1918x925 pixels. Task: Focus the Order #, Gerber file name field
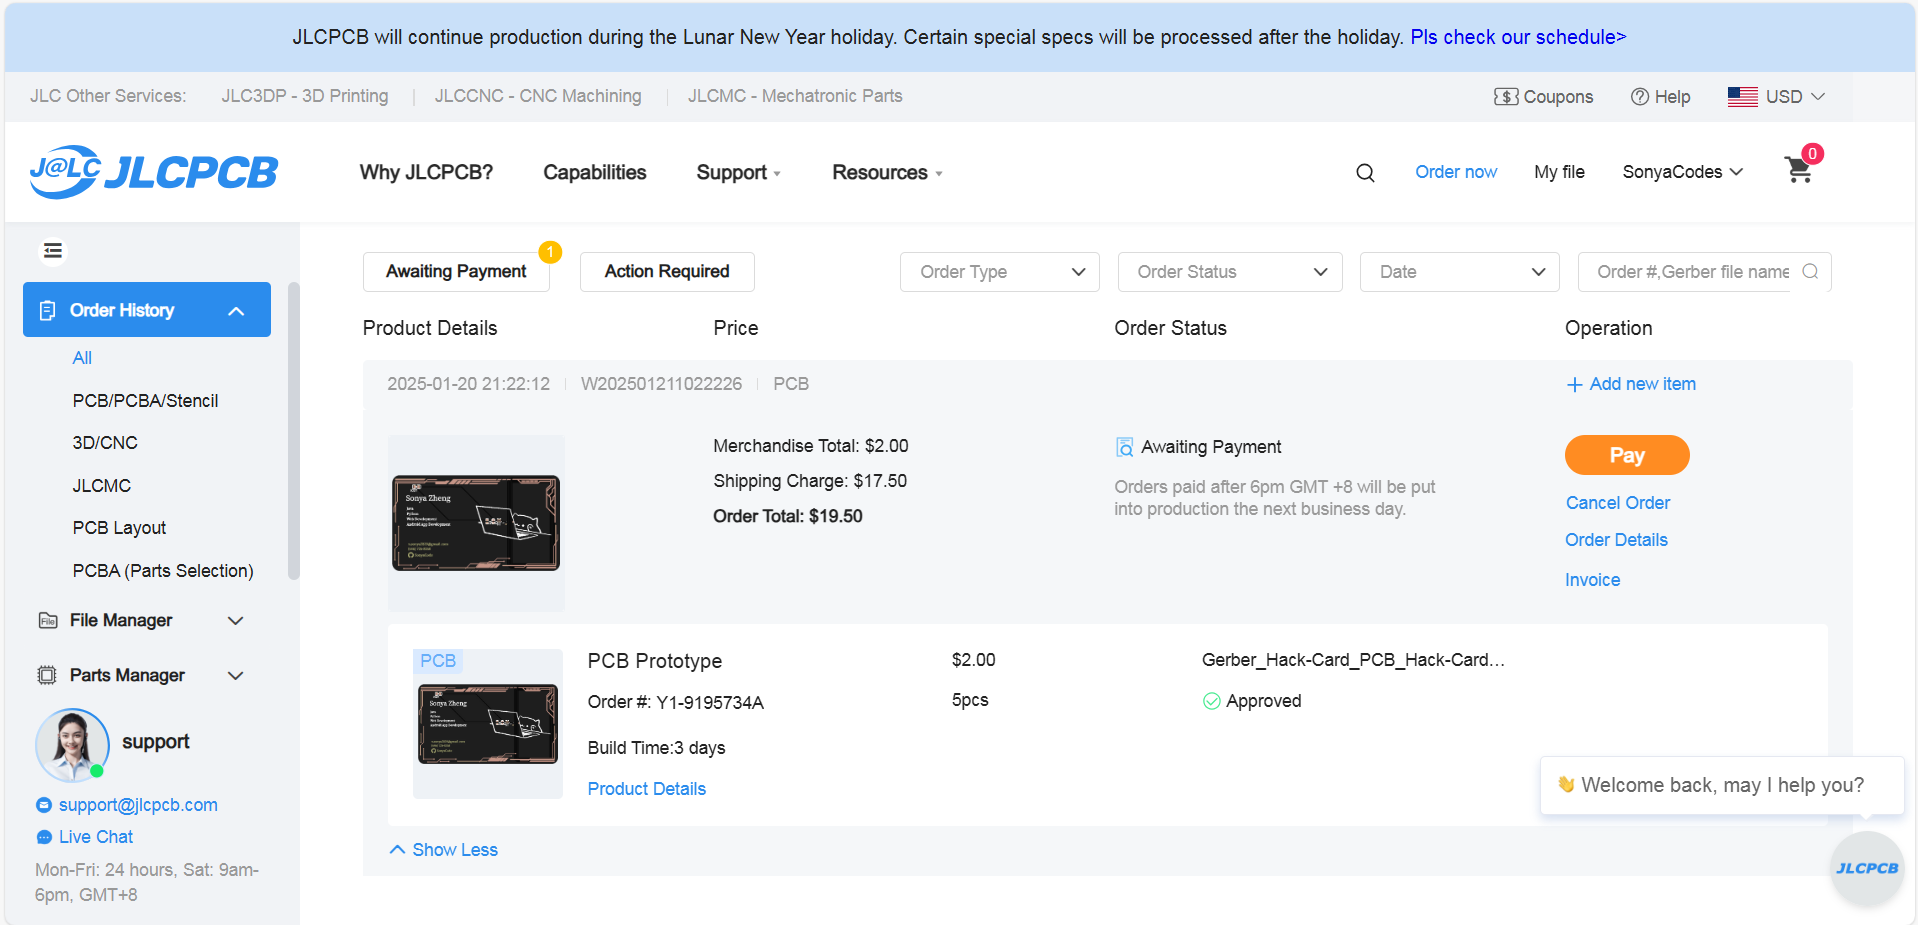(1704, 272)
